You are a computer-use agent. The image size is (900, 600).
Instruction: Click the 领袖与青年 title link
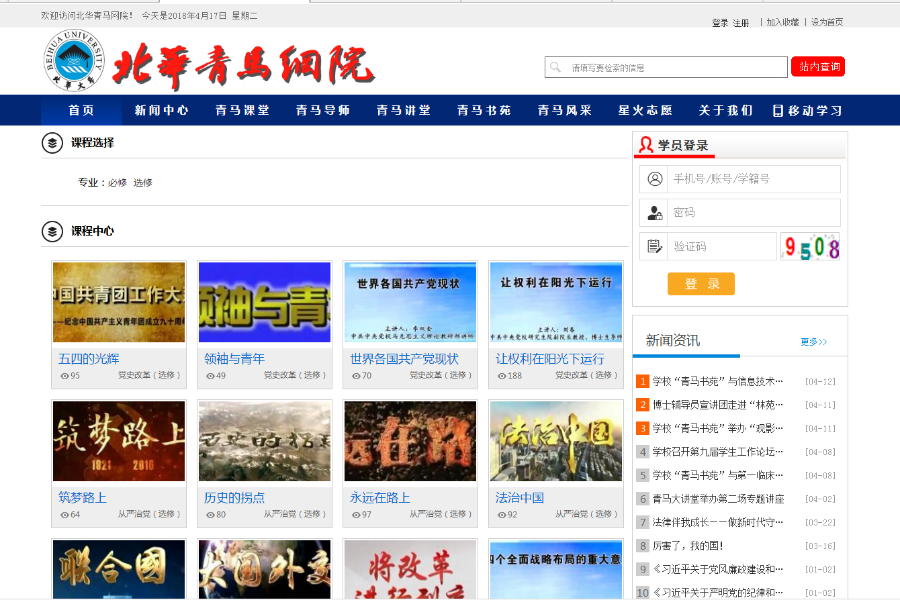coord(234,359)
